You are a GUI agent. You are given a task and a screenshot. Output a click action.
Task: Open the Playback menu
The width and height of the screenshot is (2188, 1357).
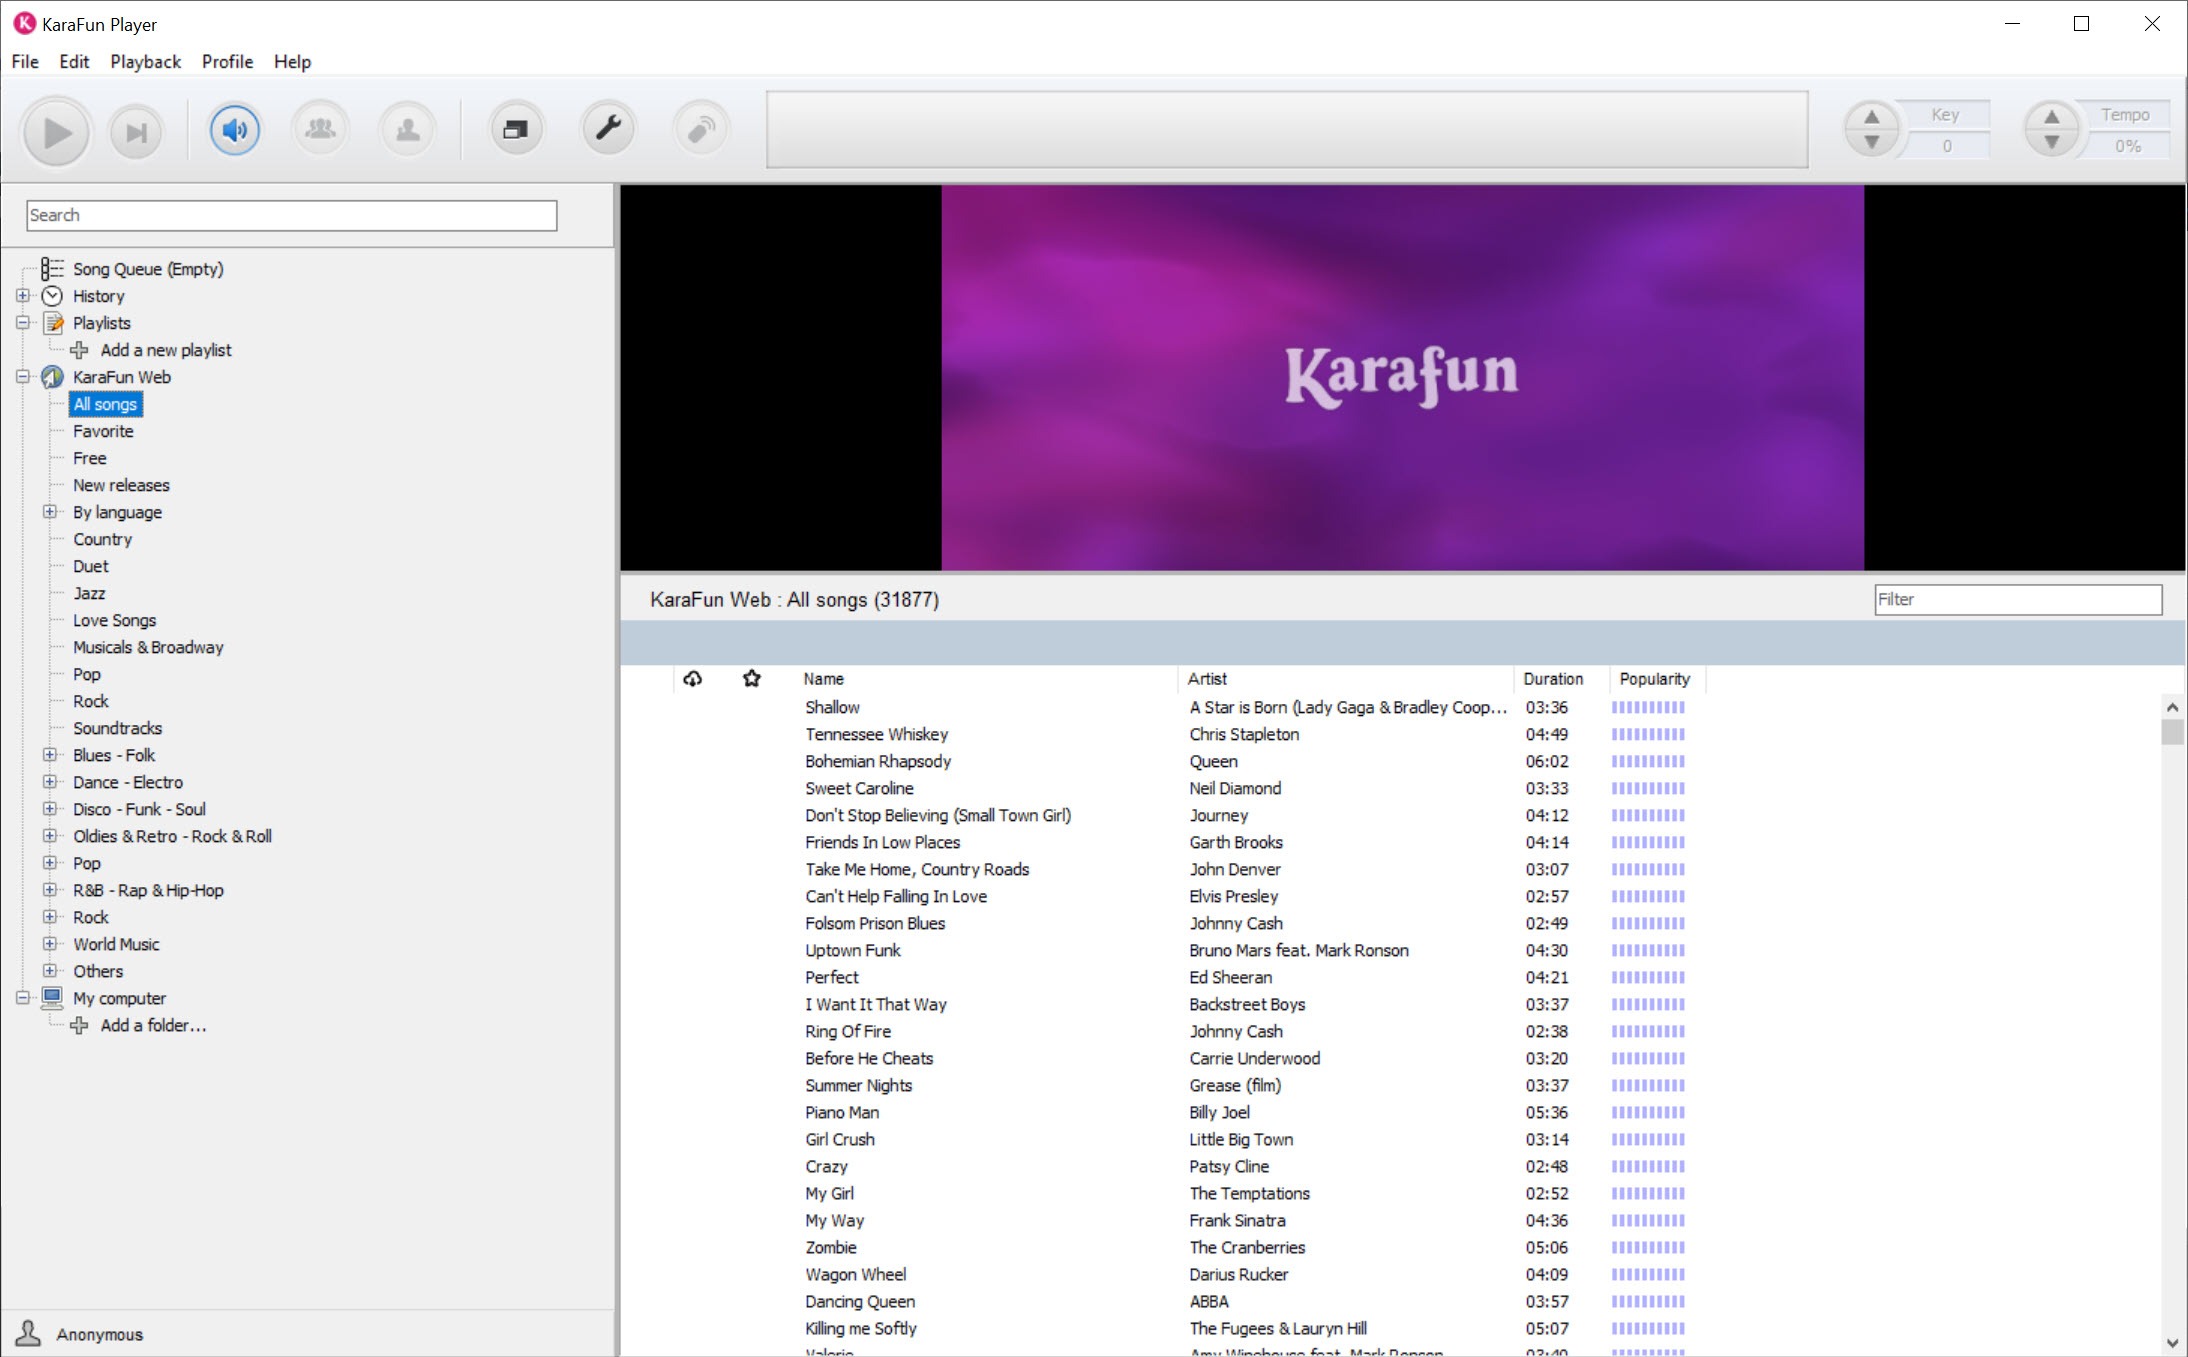(x=145, y=62)
